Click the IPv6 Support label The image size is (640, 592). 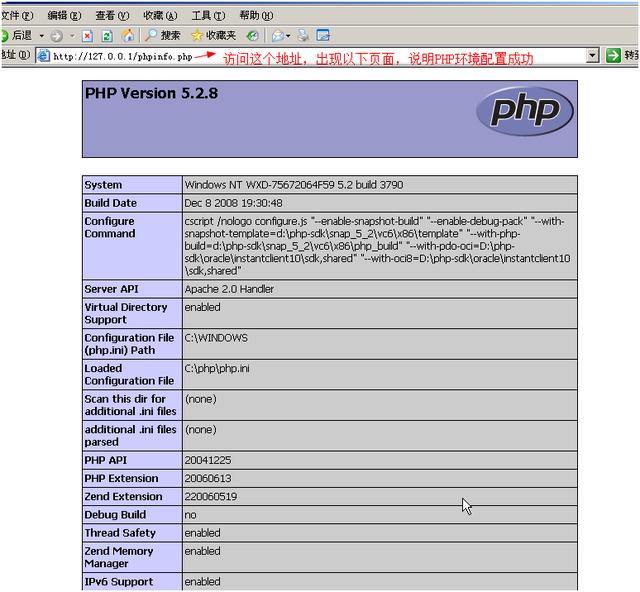119,582
